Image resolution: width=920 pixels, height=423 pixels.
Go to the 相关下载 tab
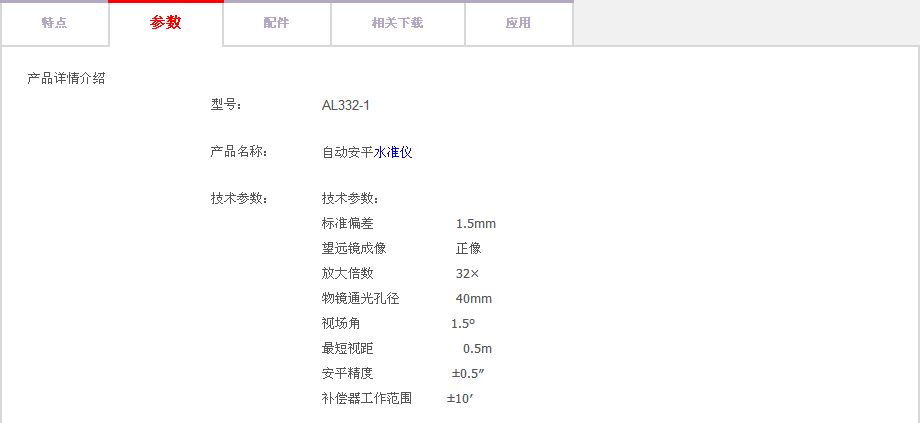tap(397, 23)
